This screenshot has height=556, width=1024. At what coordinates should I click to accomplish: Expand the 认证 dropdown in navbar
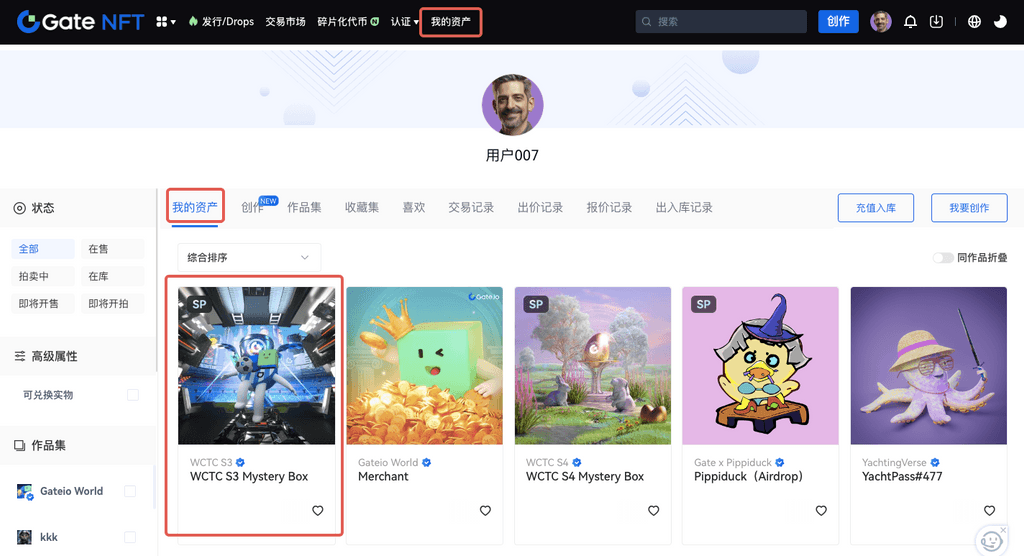[404, 22]
